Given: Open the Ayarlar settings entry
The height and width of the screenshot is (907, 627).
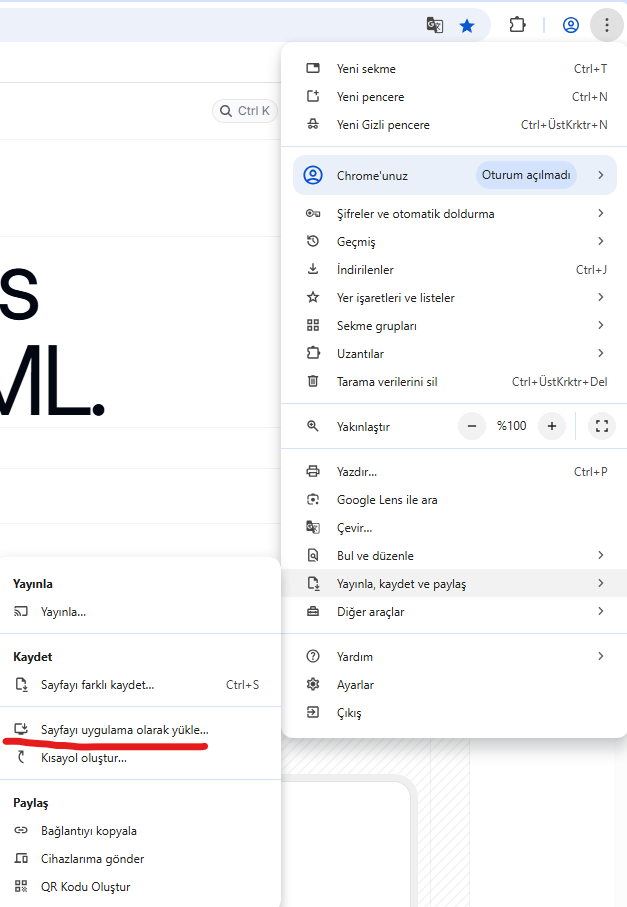Looking at the screenshot, I should click(454, 684).
